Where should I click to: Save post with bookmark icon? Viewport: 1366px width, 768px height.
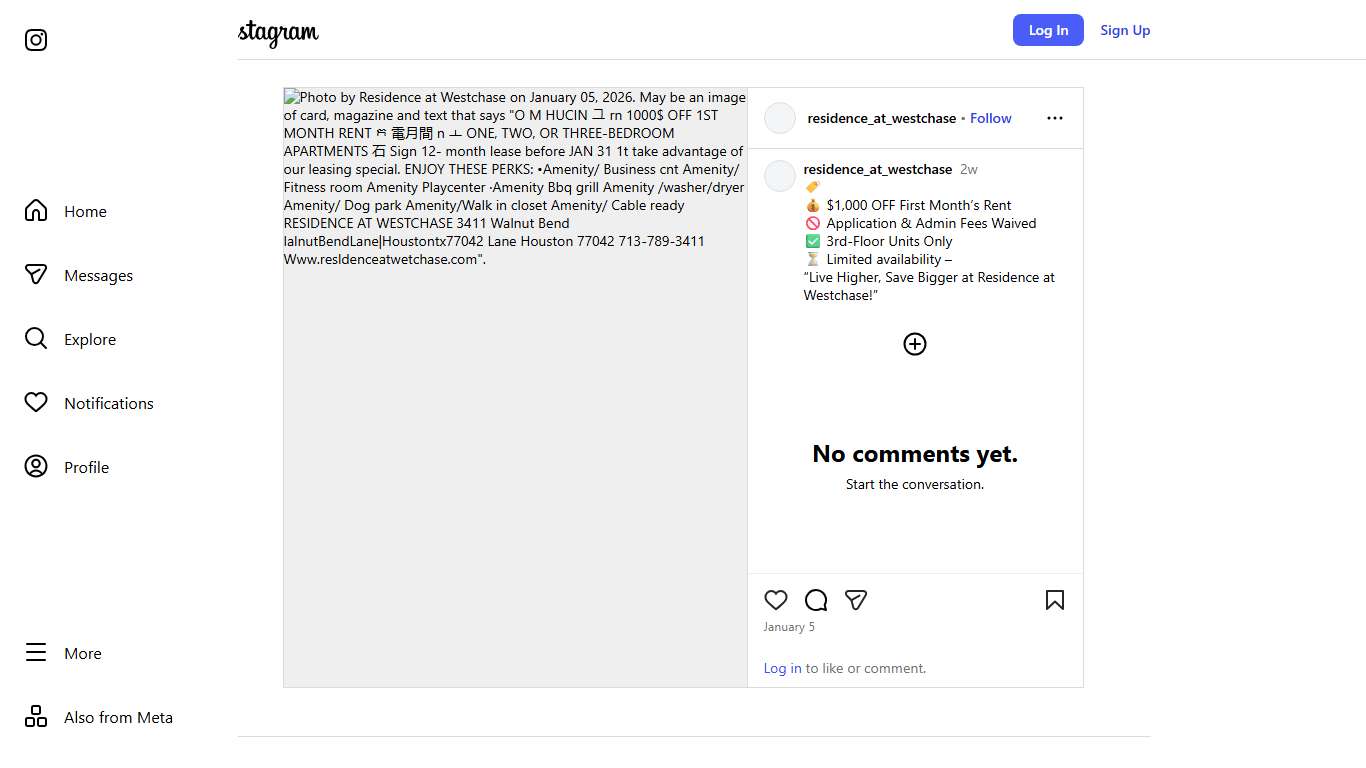coord(1054,600)
